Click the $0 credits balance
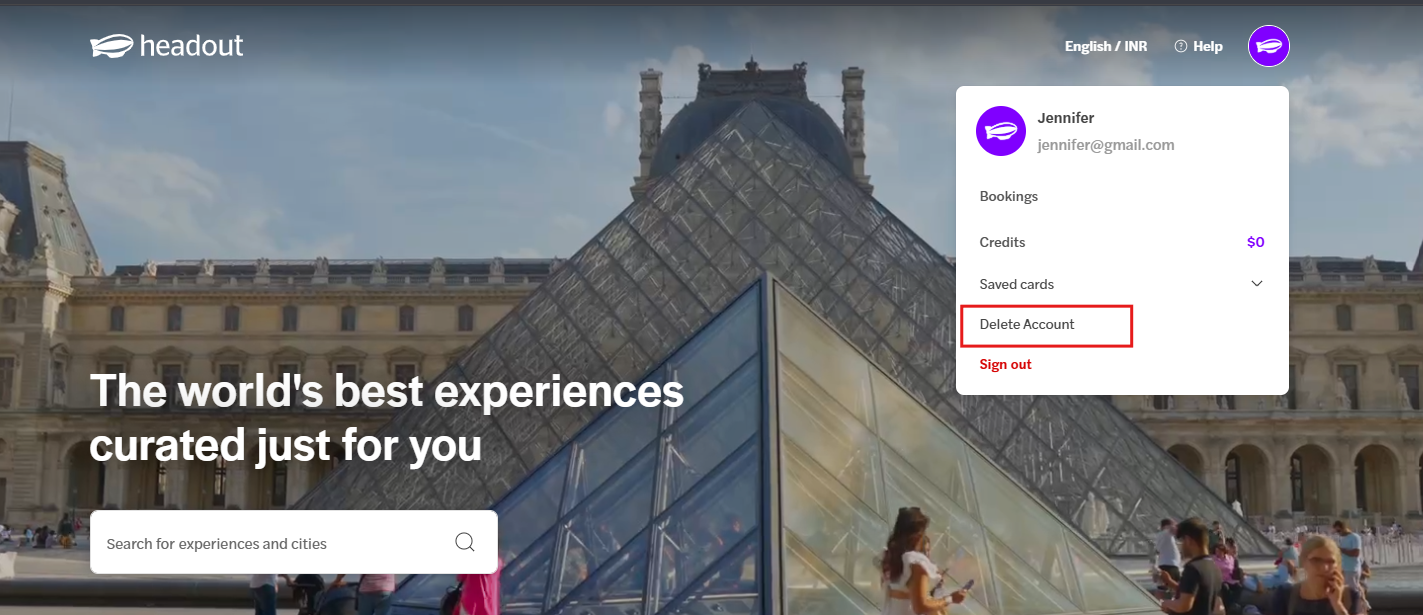This screenshot has width=1423, height=615. click(1256, 242)
